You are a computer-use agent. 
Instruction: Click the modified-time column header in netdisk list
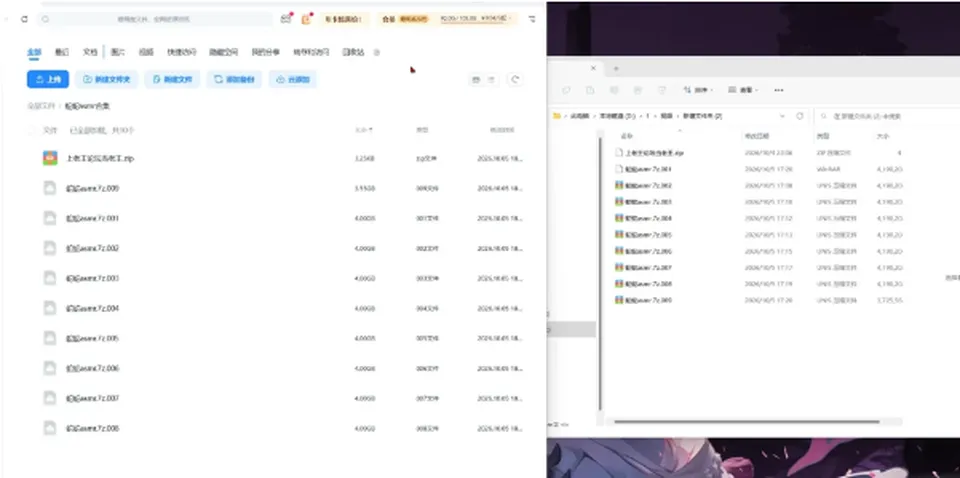pos(502,130)
